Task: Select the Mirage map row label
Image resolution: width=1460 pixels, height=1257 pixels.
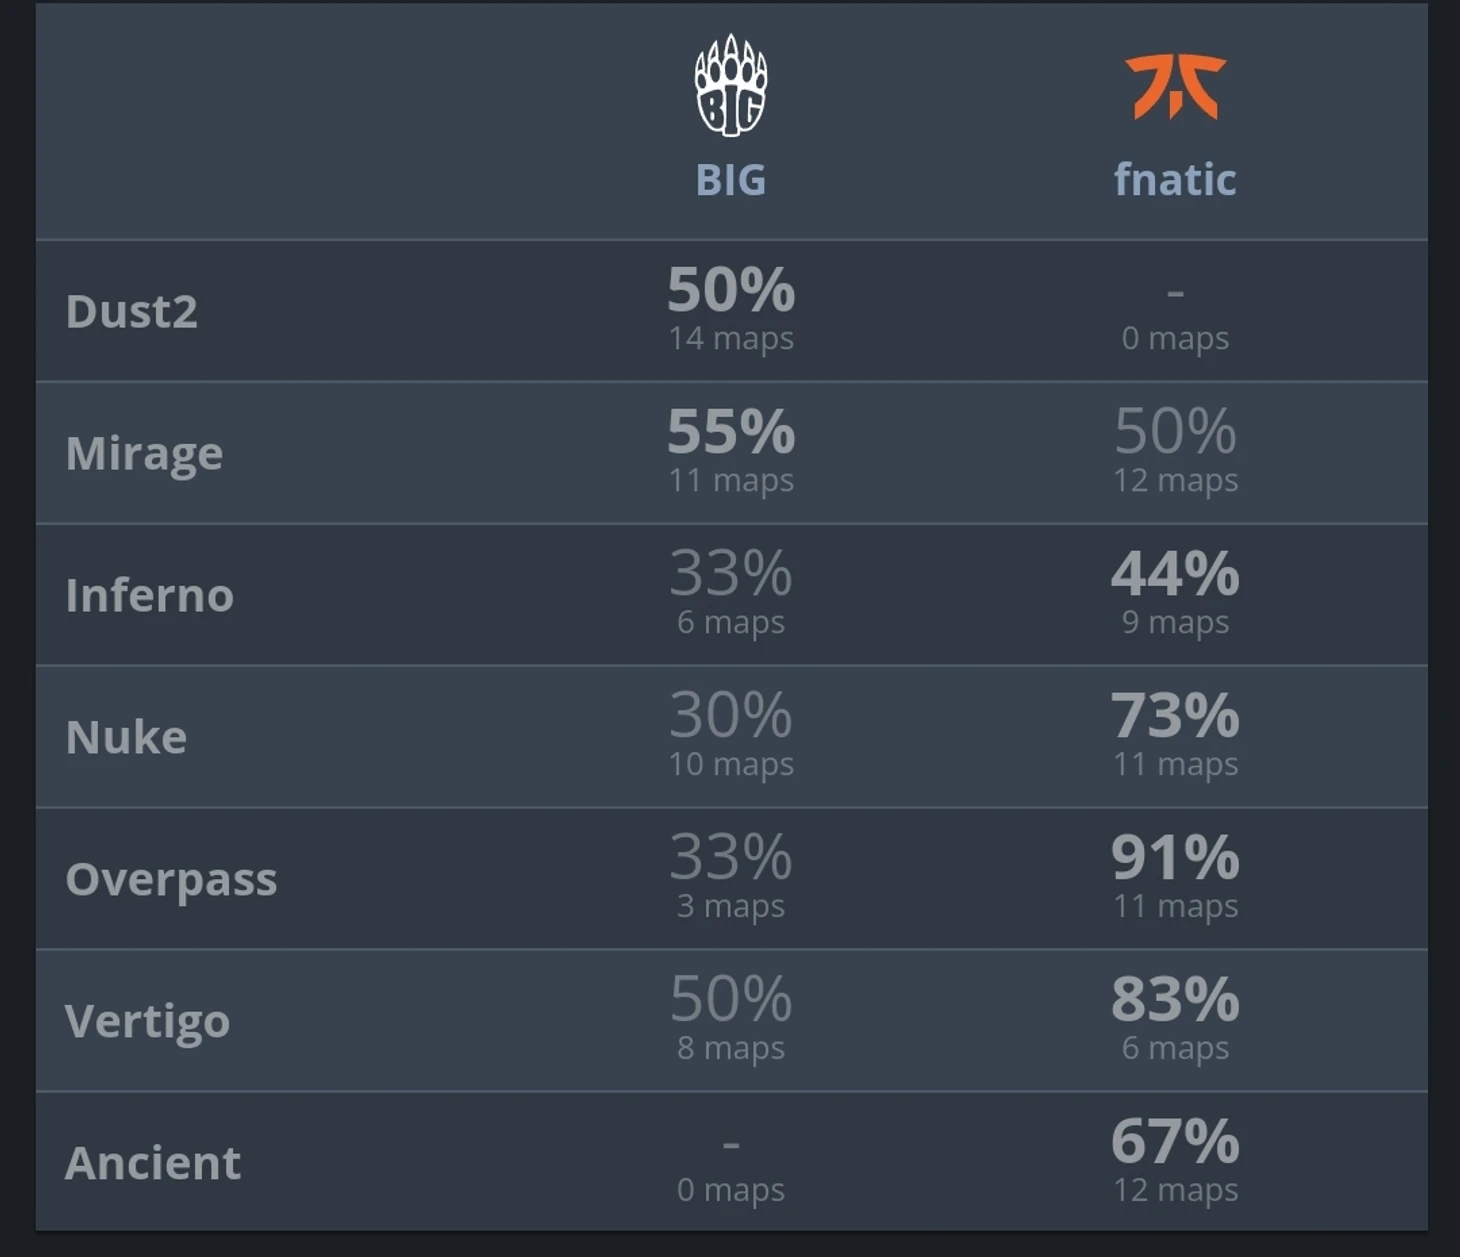Action: 144,454
